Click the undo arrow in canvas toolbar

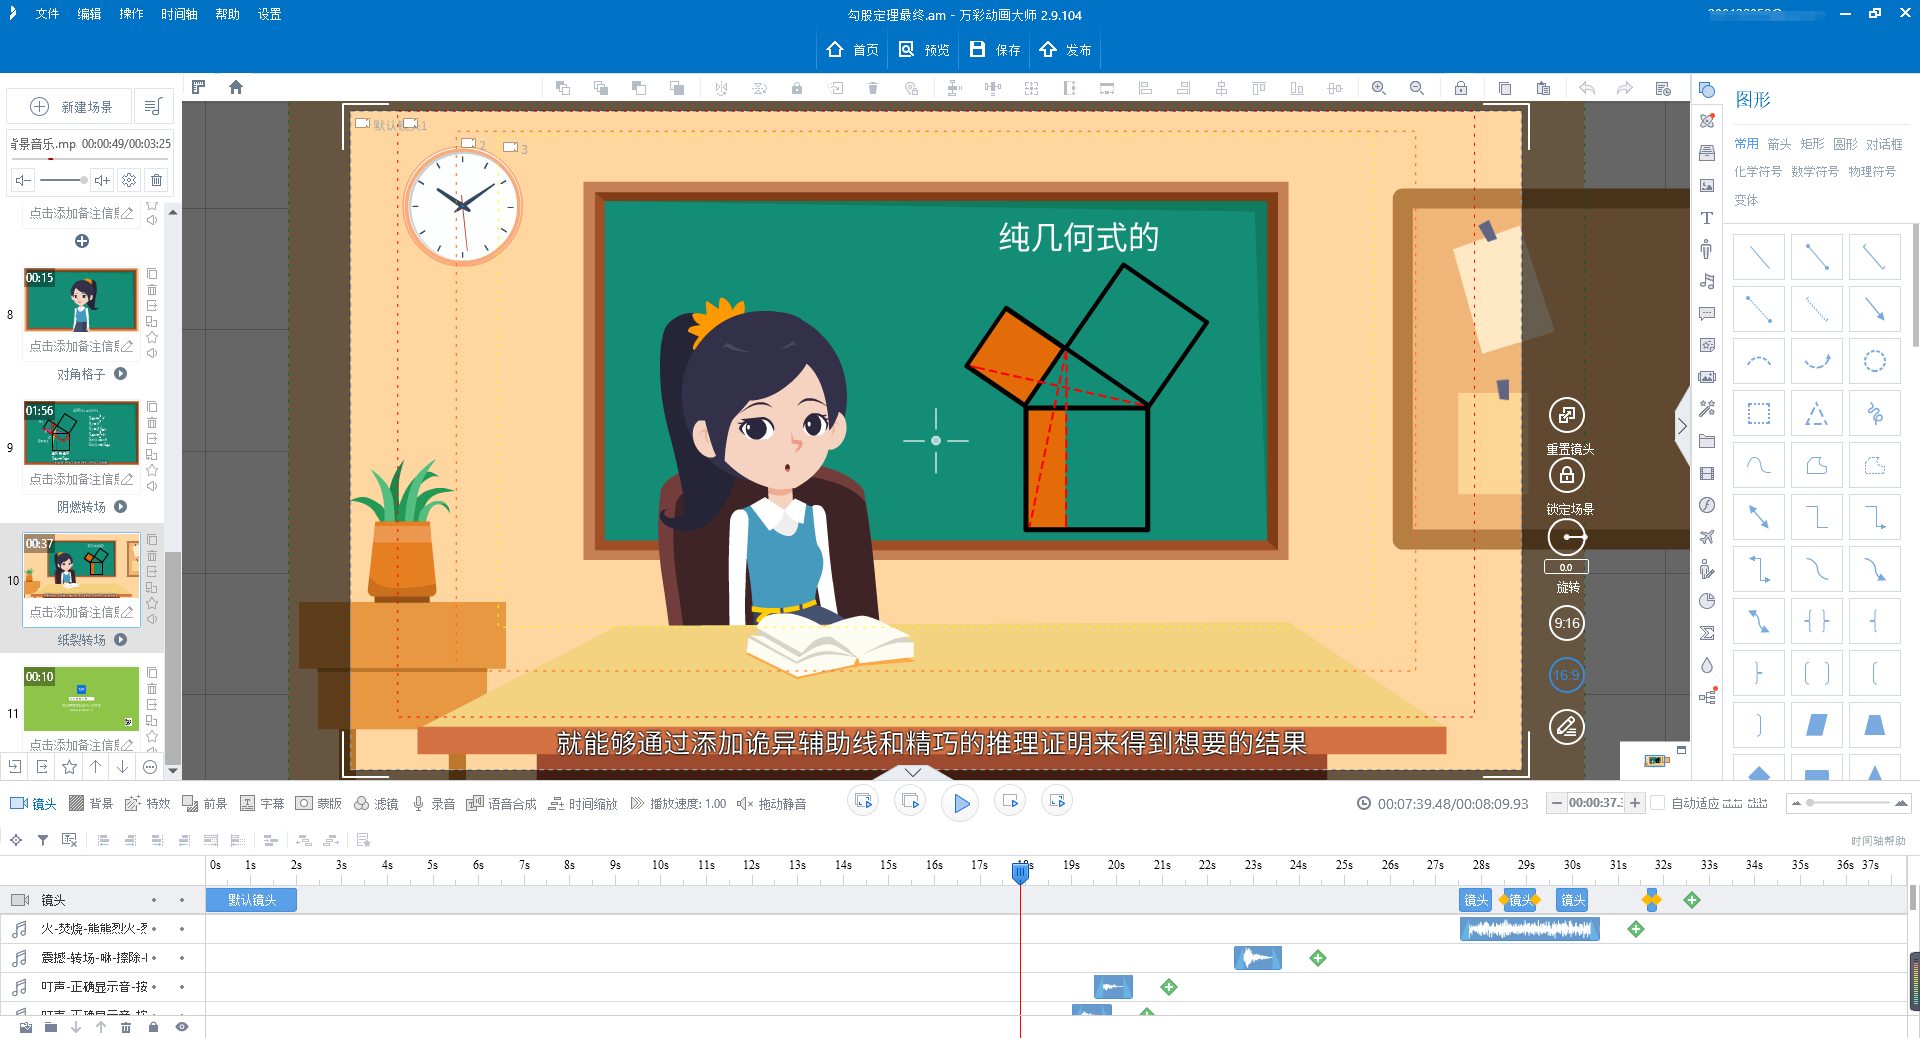tap(1587, 88)
